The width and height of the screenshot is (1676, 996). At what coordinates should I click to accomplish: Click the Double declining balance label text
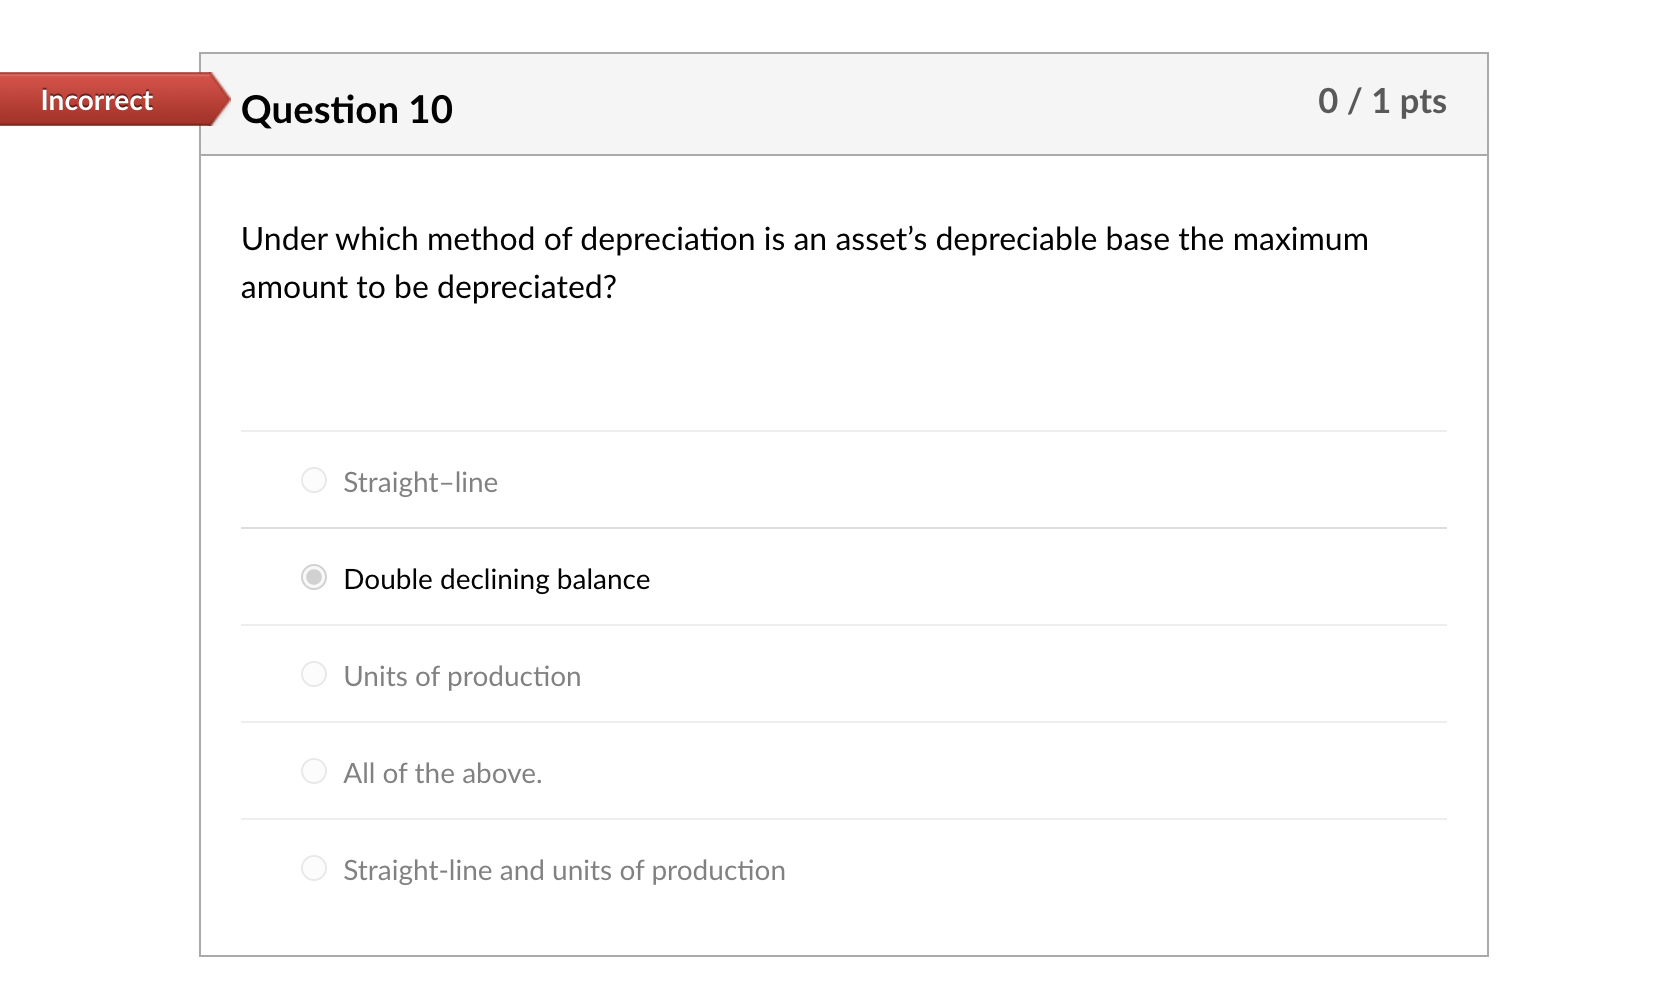[x=496, y=578]
